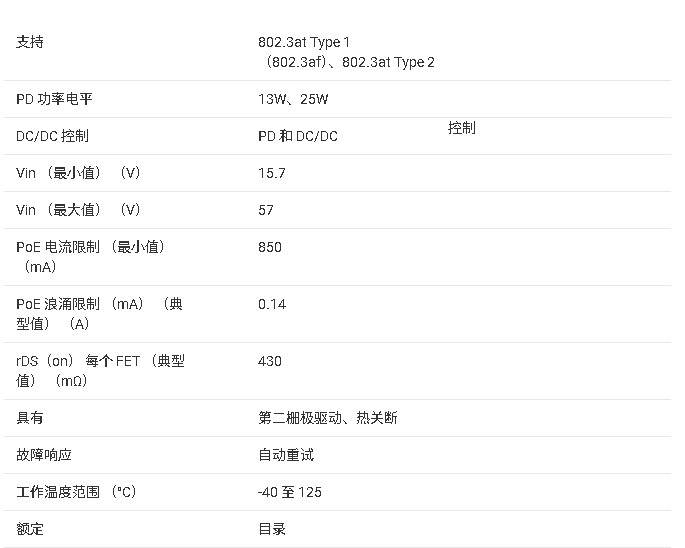Viewport: 685px width, 548px height.
Task: Select the 57 maximum Vin value
Action: coord(266,210)
